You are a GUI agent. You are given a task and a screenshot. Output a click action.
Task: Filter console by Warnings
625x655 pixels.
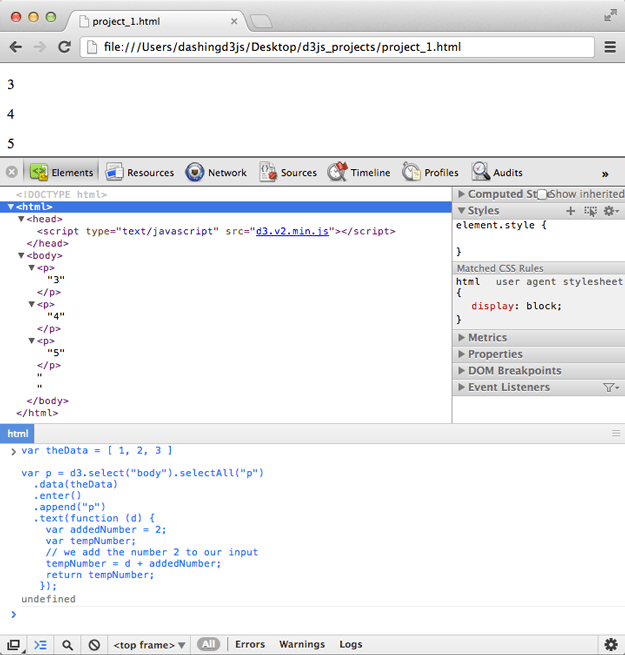pos(302,645)
